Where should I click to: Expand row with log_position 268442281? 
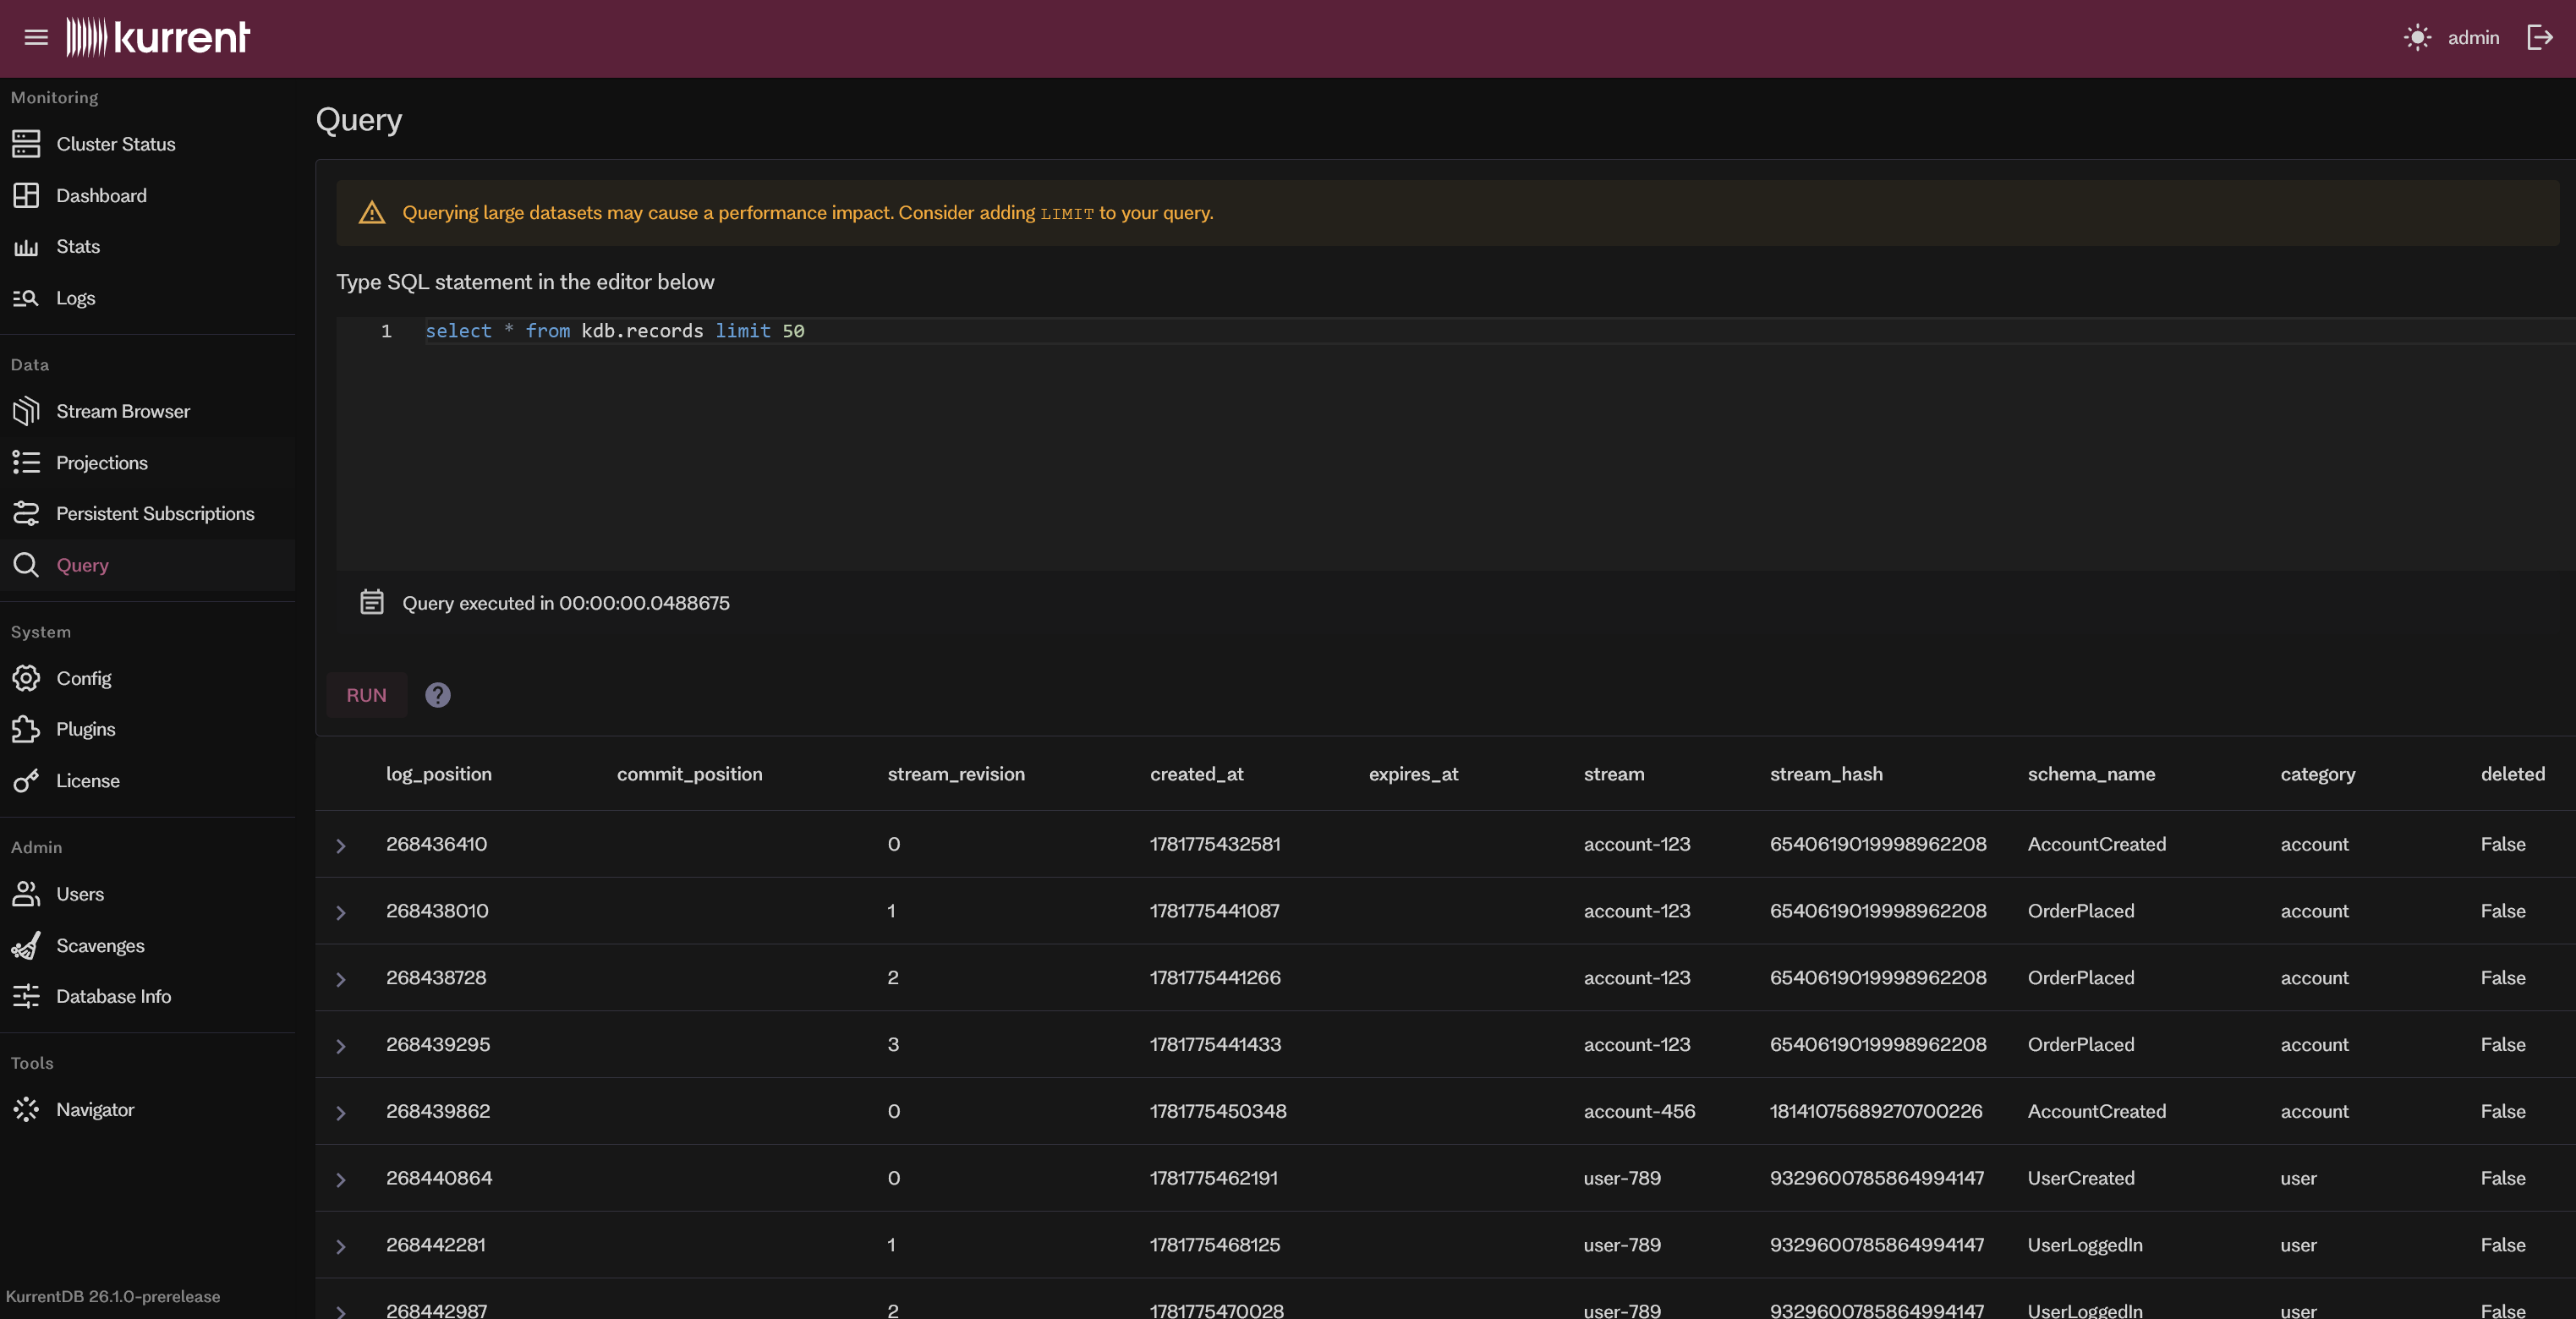tap(341, 1247)
